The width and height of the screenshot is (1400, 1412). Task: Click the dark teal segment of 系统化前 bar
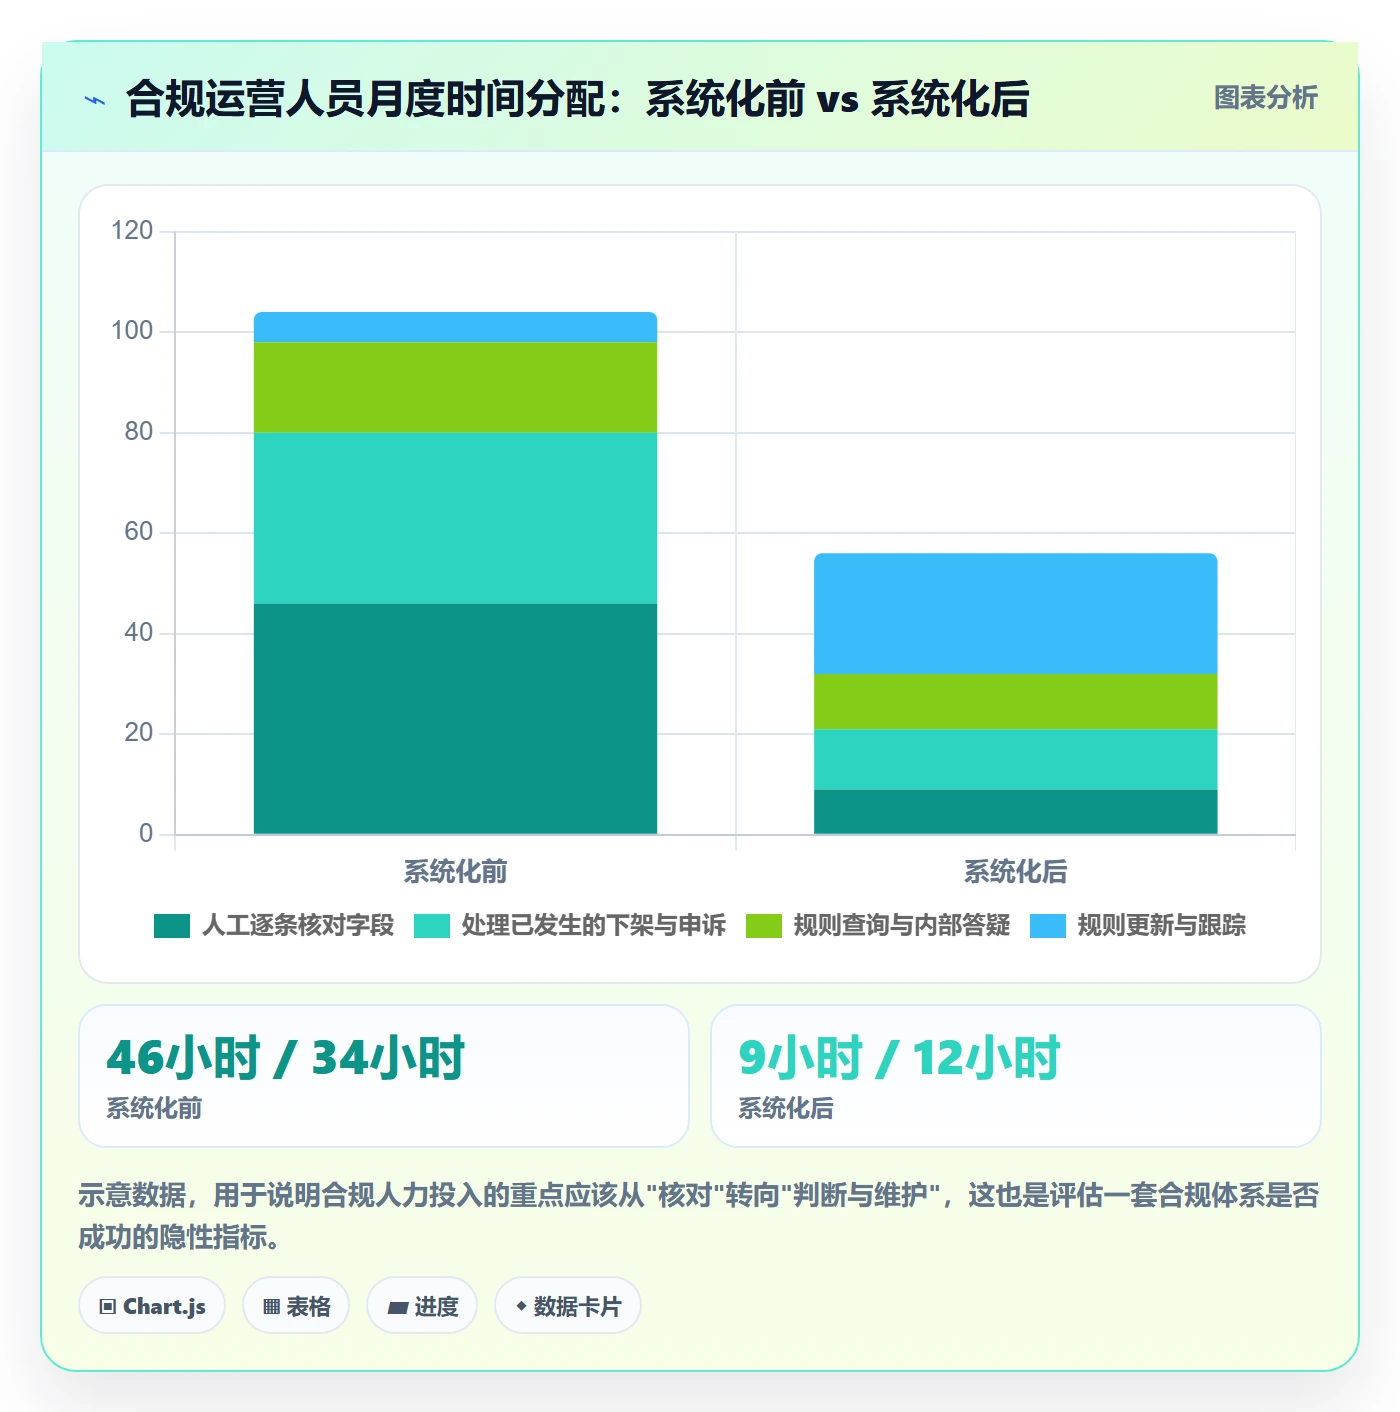pos(455,719)
